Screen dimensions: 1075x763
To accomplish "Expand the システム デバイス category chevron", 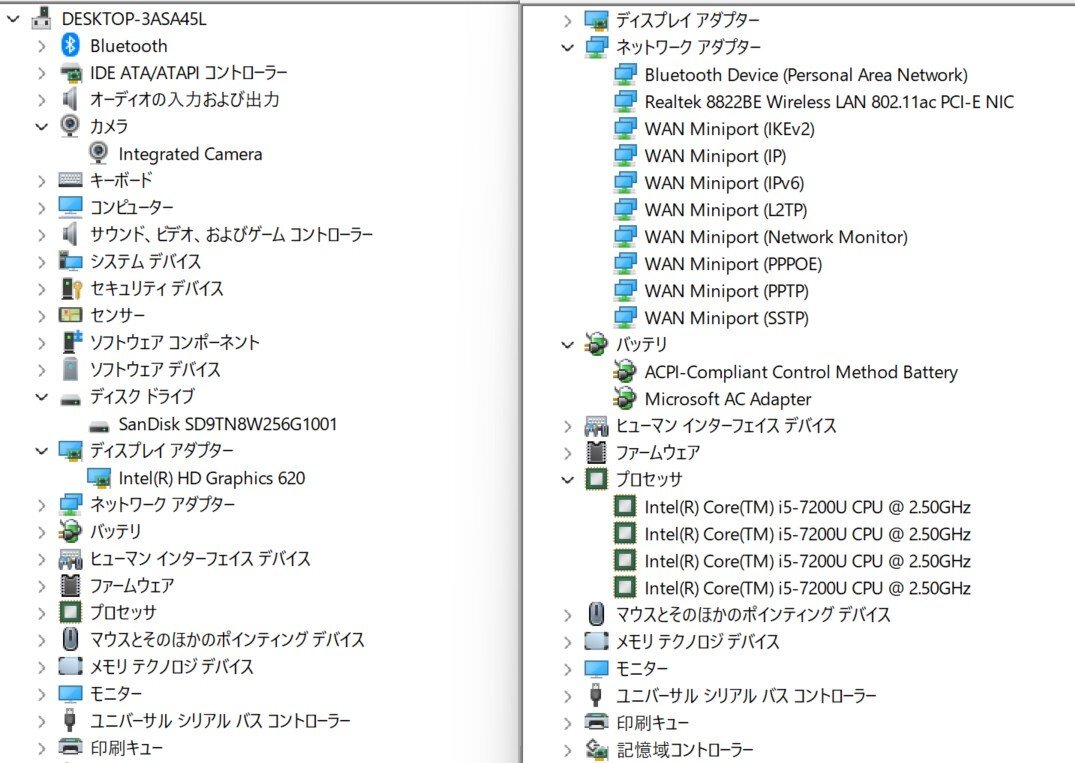I will click(x=41, y=262).
